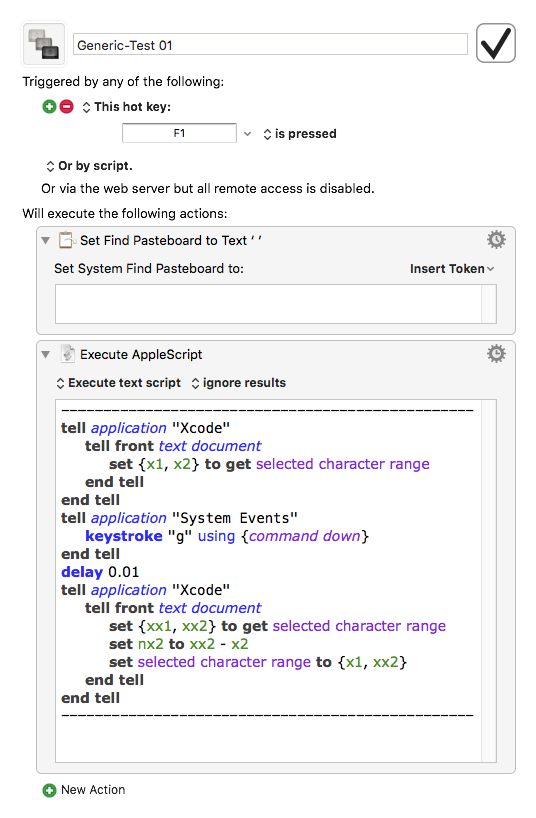Open the gear menu for Set Find Pasteboard action
Viewport: 536px width, 818px height.
tap(496, 240)
